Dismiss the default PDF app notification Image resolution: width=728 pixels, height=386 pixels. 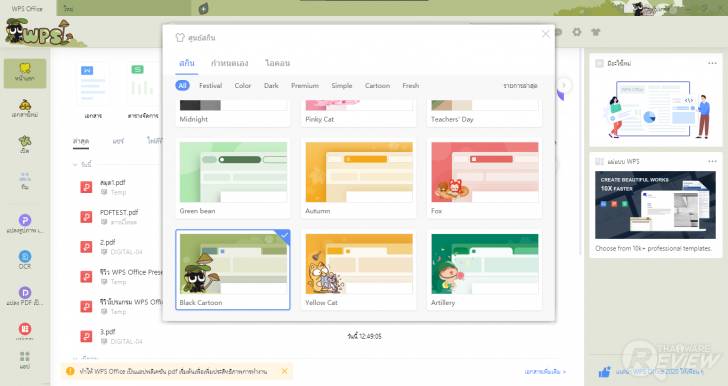pos(285,371)
